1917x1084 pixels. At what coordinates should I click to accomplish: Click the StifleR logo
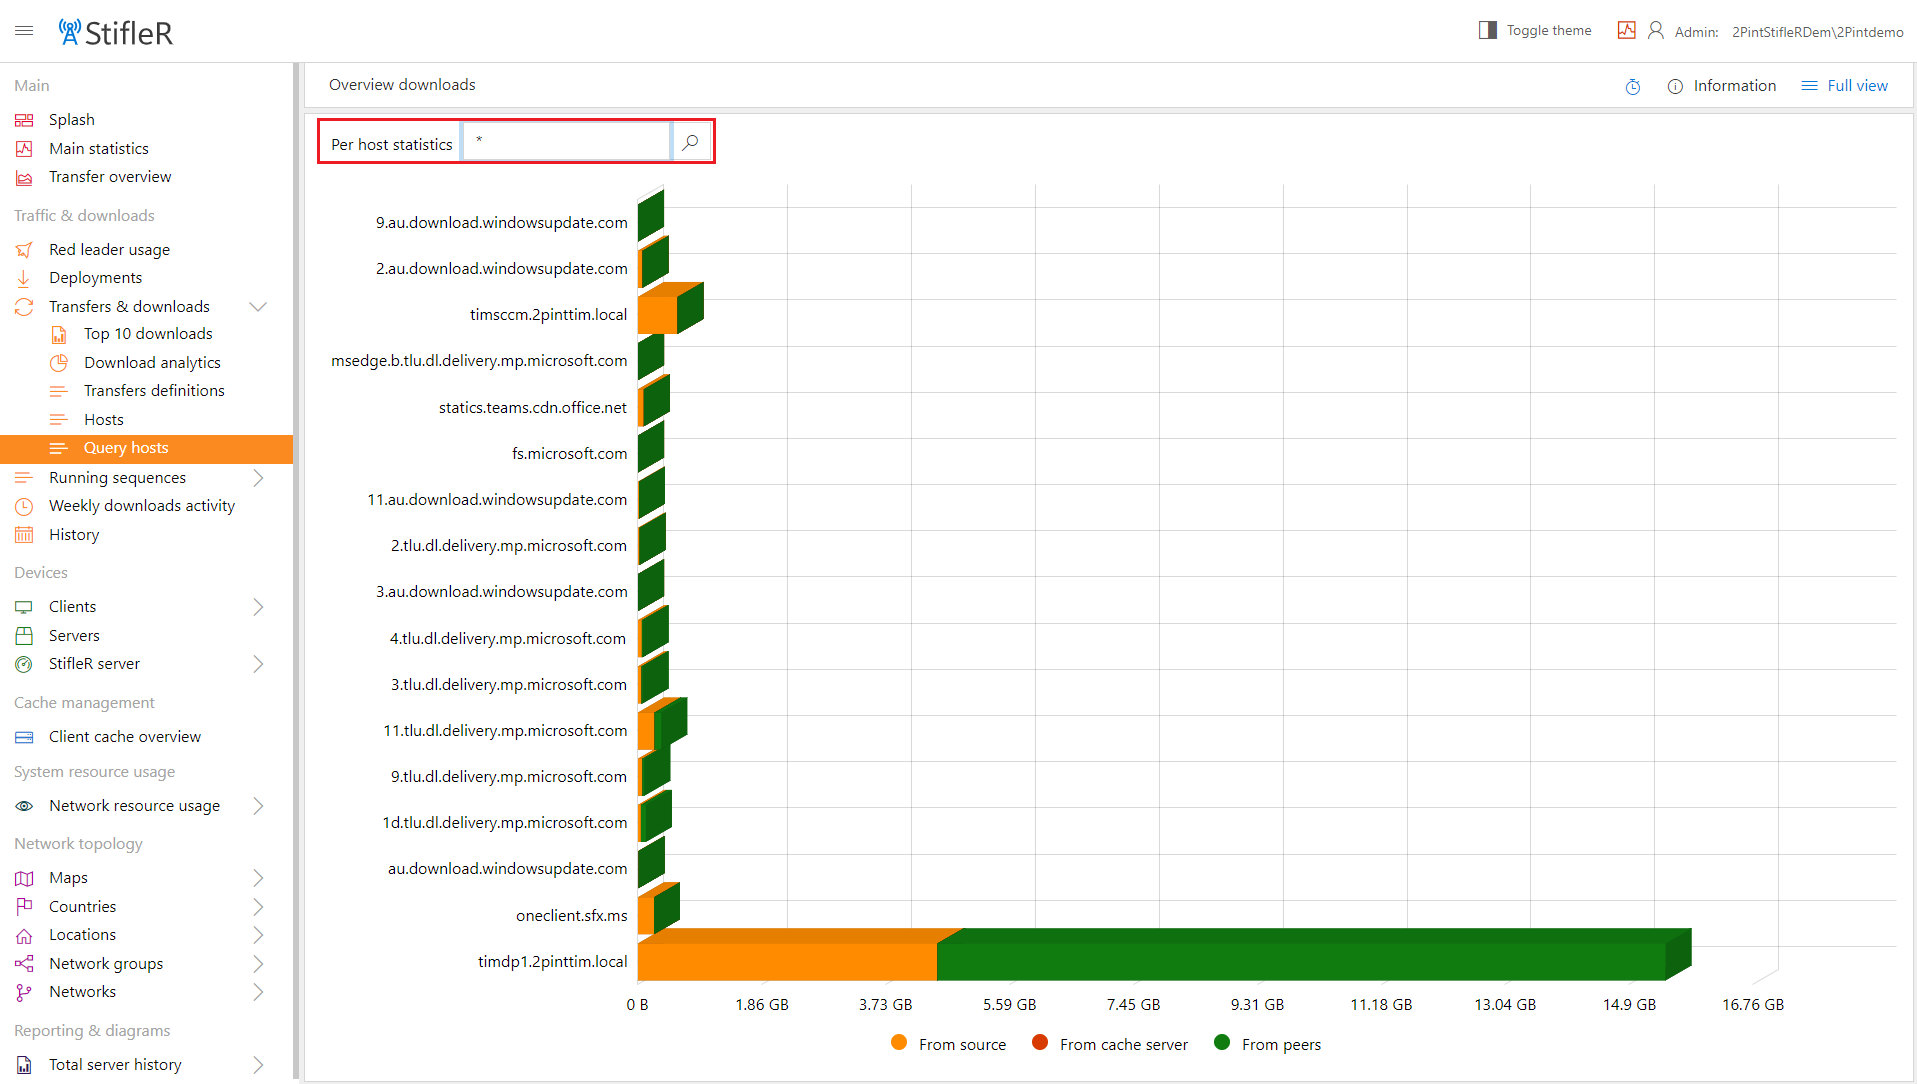[115, 32]
